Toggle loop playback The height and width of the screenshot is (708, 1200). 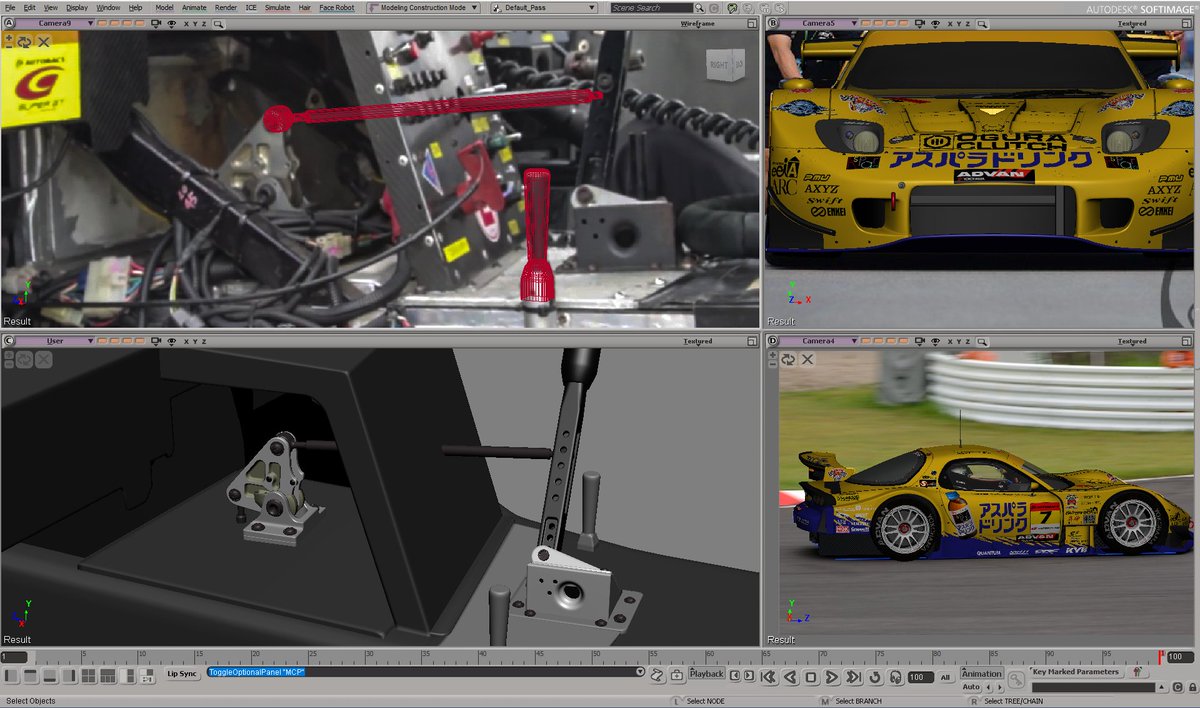point(875,677)
